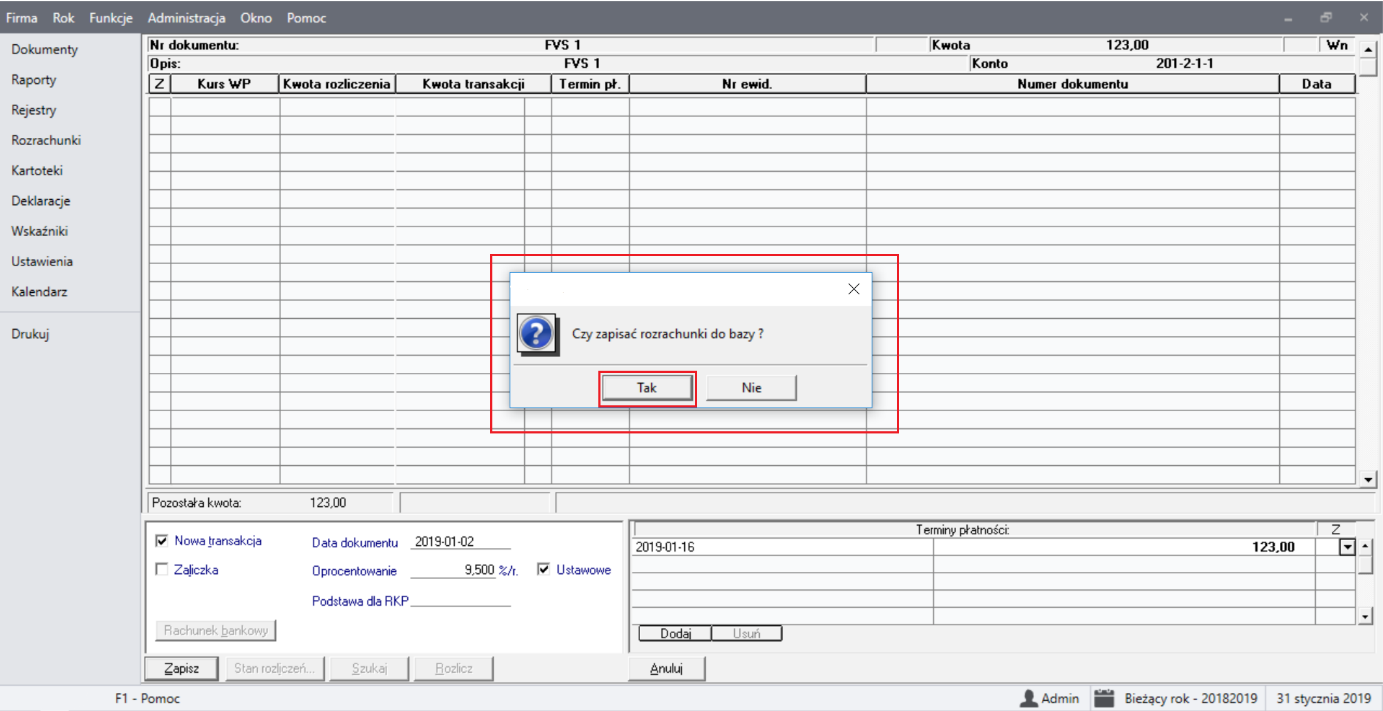The image size is (1383, 711).
Task: Open the Firma menu
Action: [22, 18]
